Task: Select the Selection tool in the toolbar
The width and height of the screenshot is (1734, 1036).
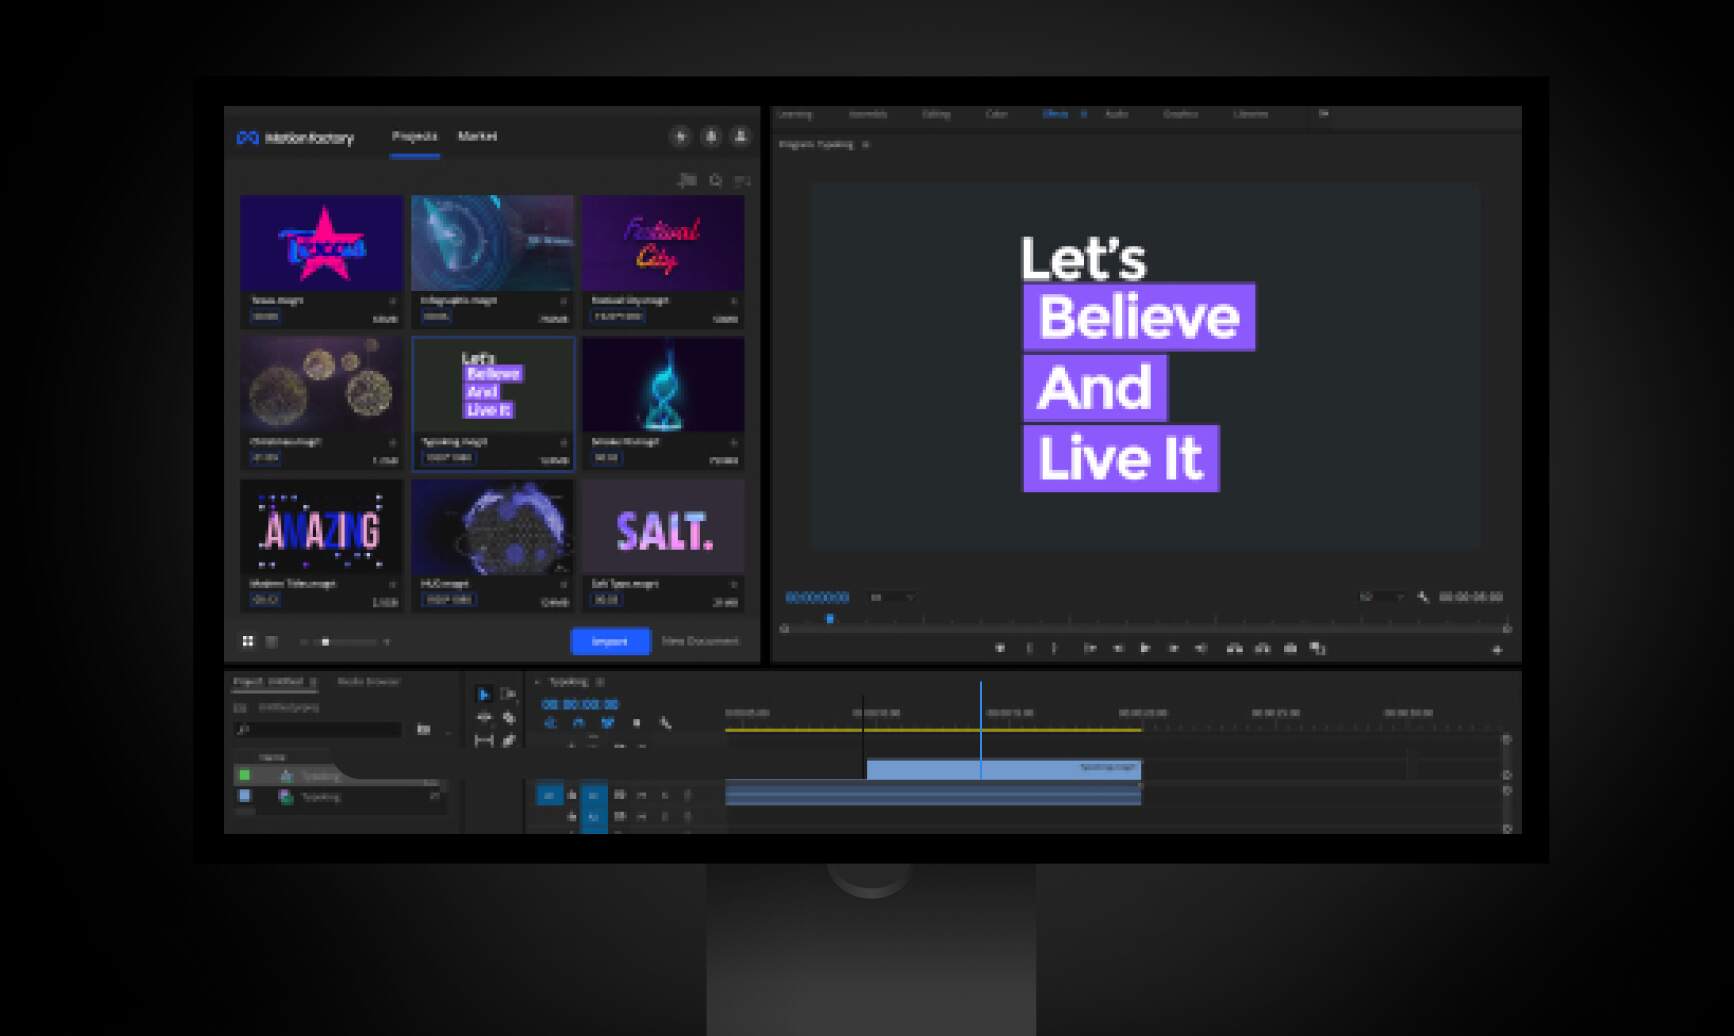Action: tap(484, 694)
